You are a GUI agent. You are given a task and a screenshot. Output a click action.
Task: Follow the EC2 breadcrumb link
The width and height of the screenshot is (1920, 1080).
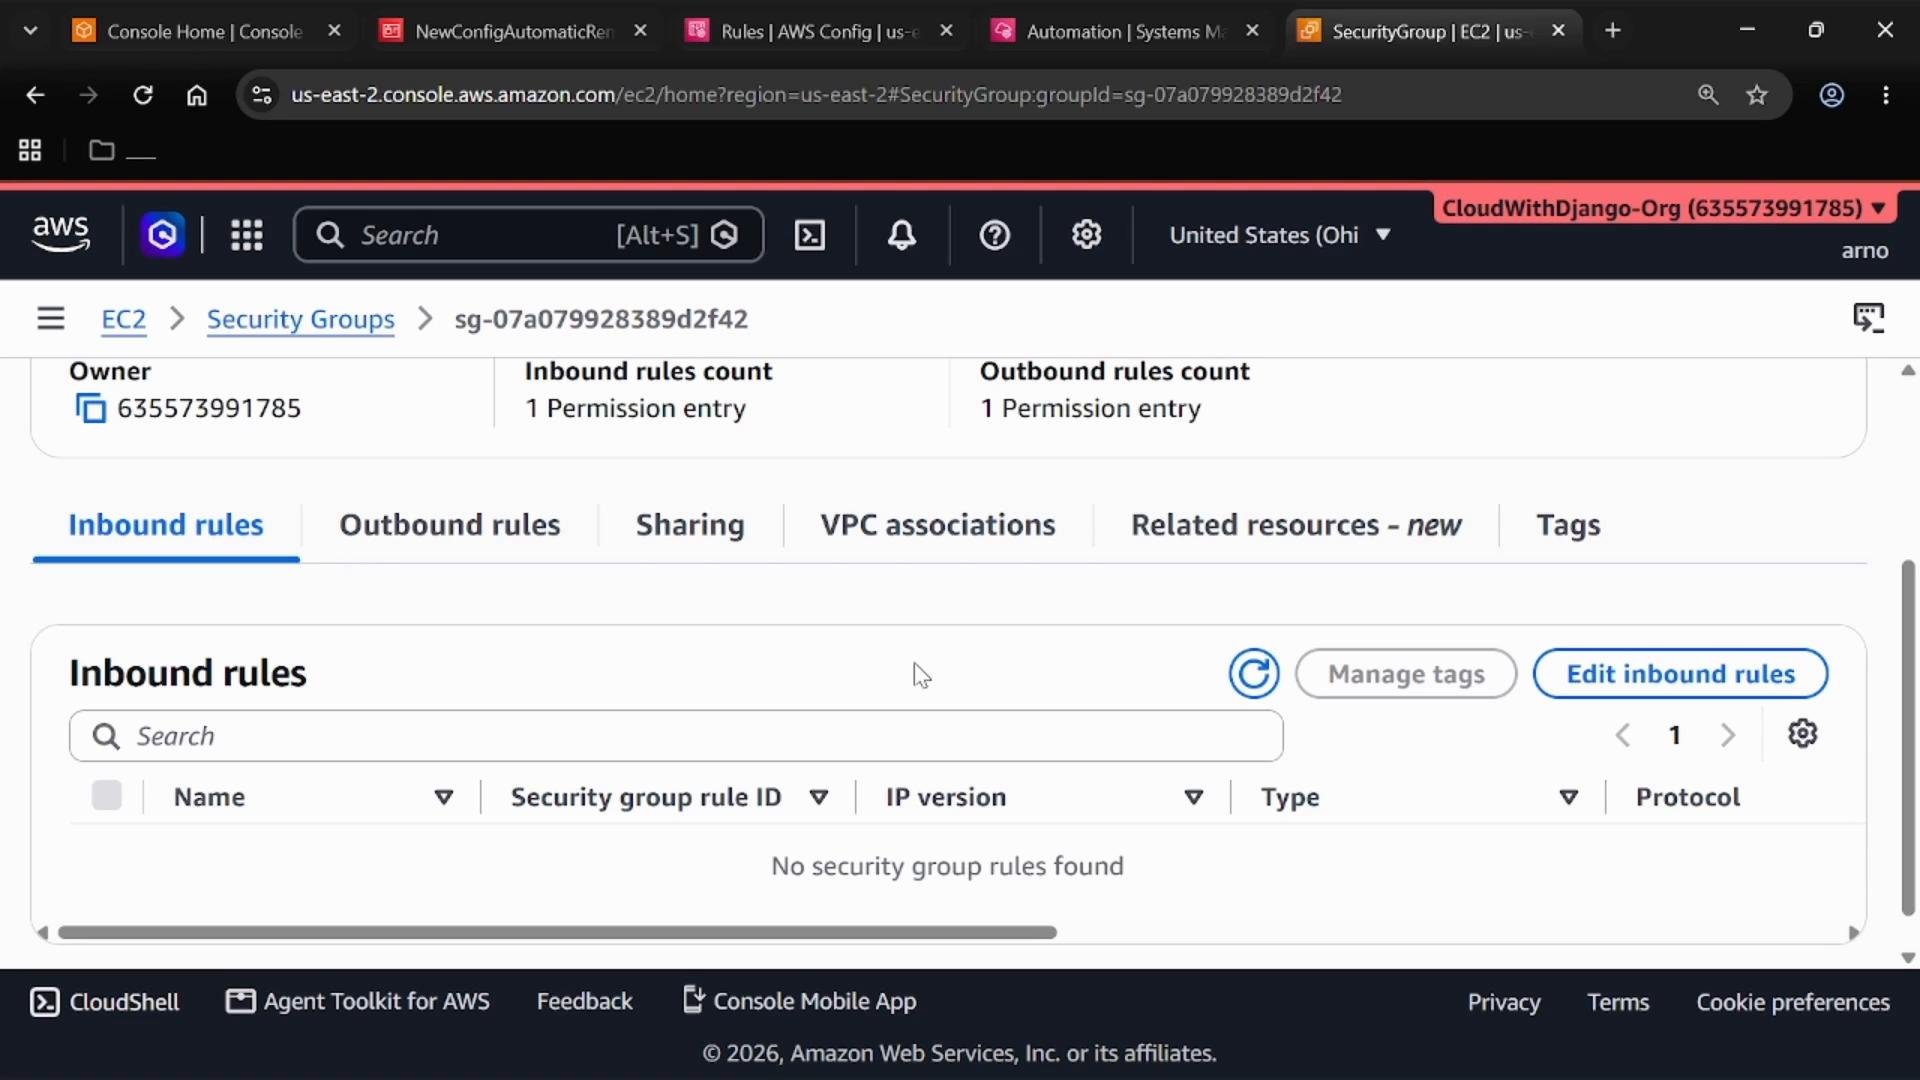pos(123,319)
